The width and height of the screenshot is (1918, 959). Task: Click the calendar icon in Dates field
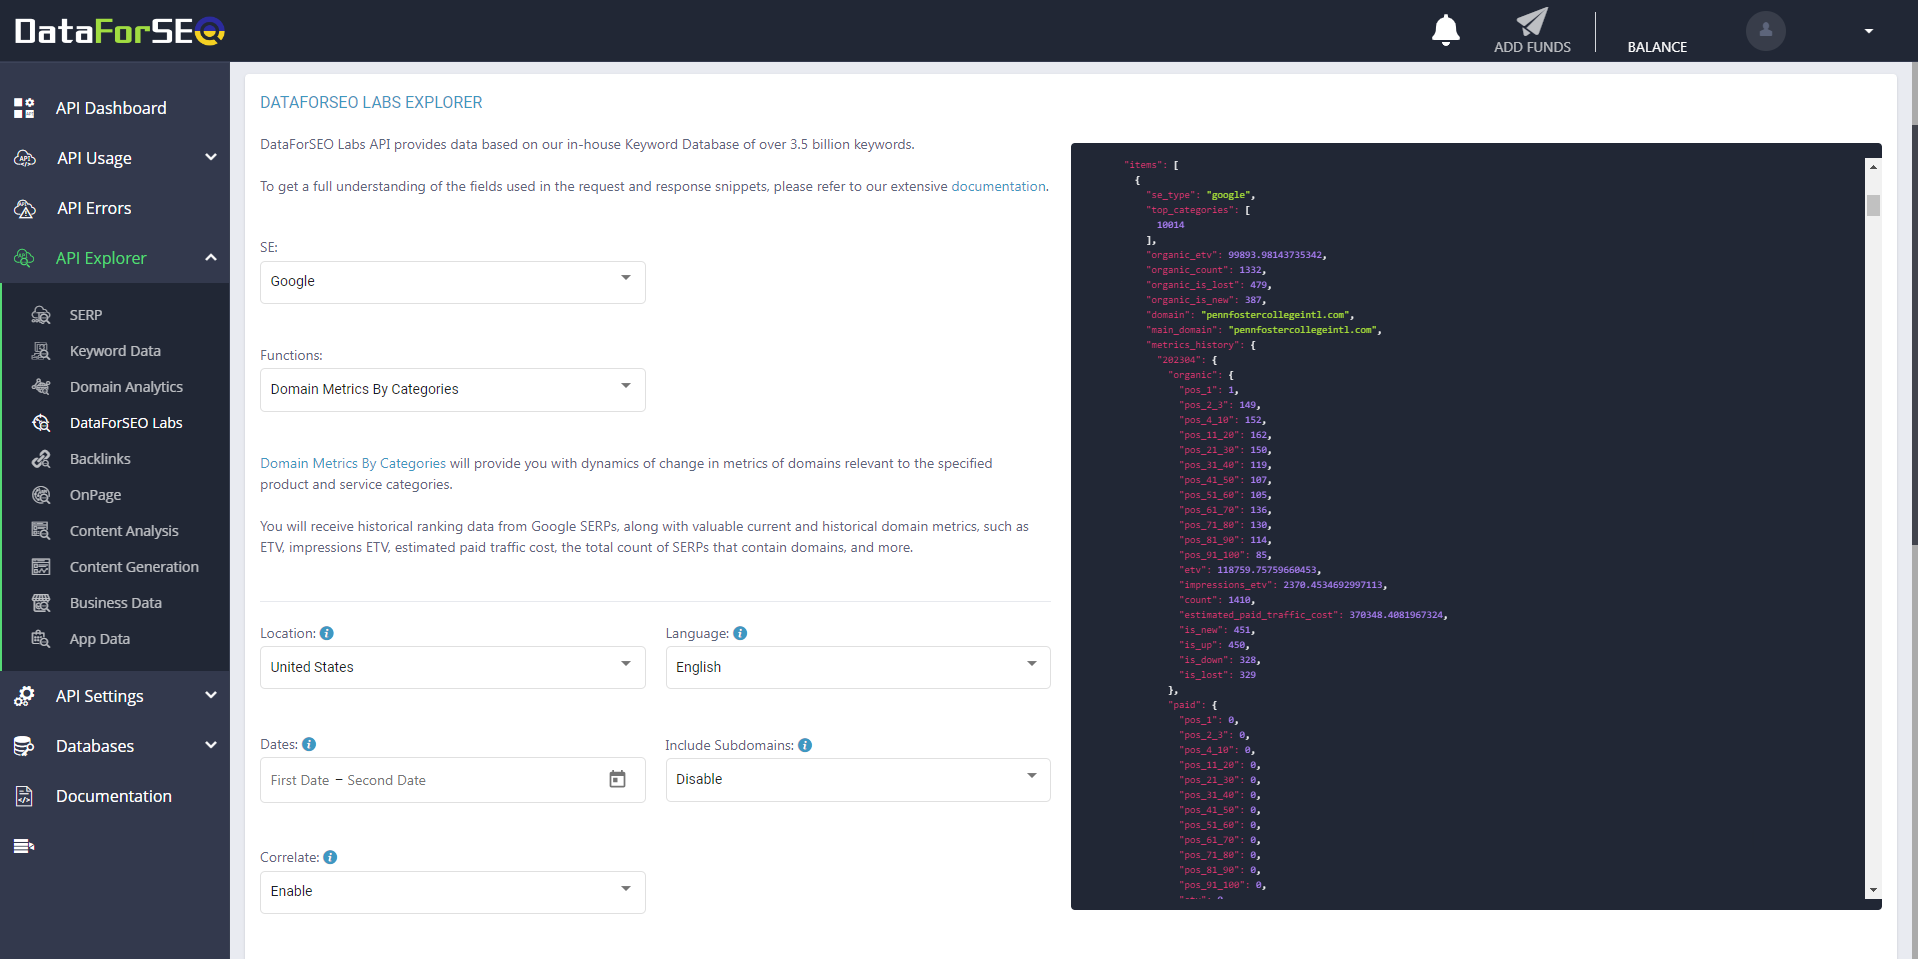pos(617,779)
